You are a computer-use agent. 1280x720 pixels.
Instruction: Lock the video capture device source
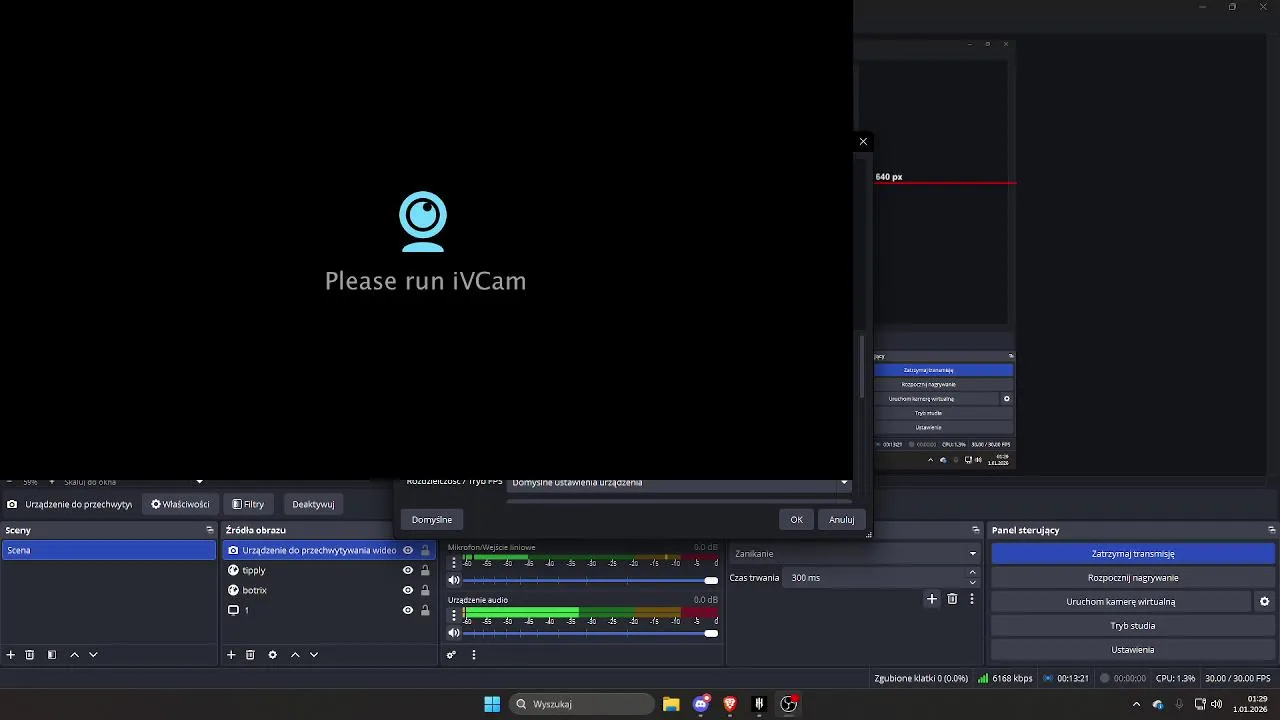pos(425,550)
